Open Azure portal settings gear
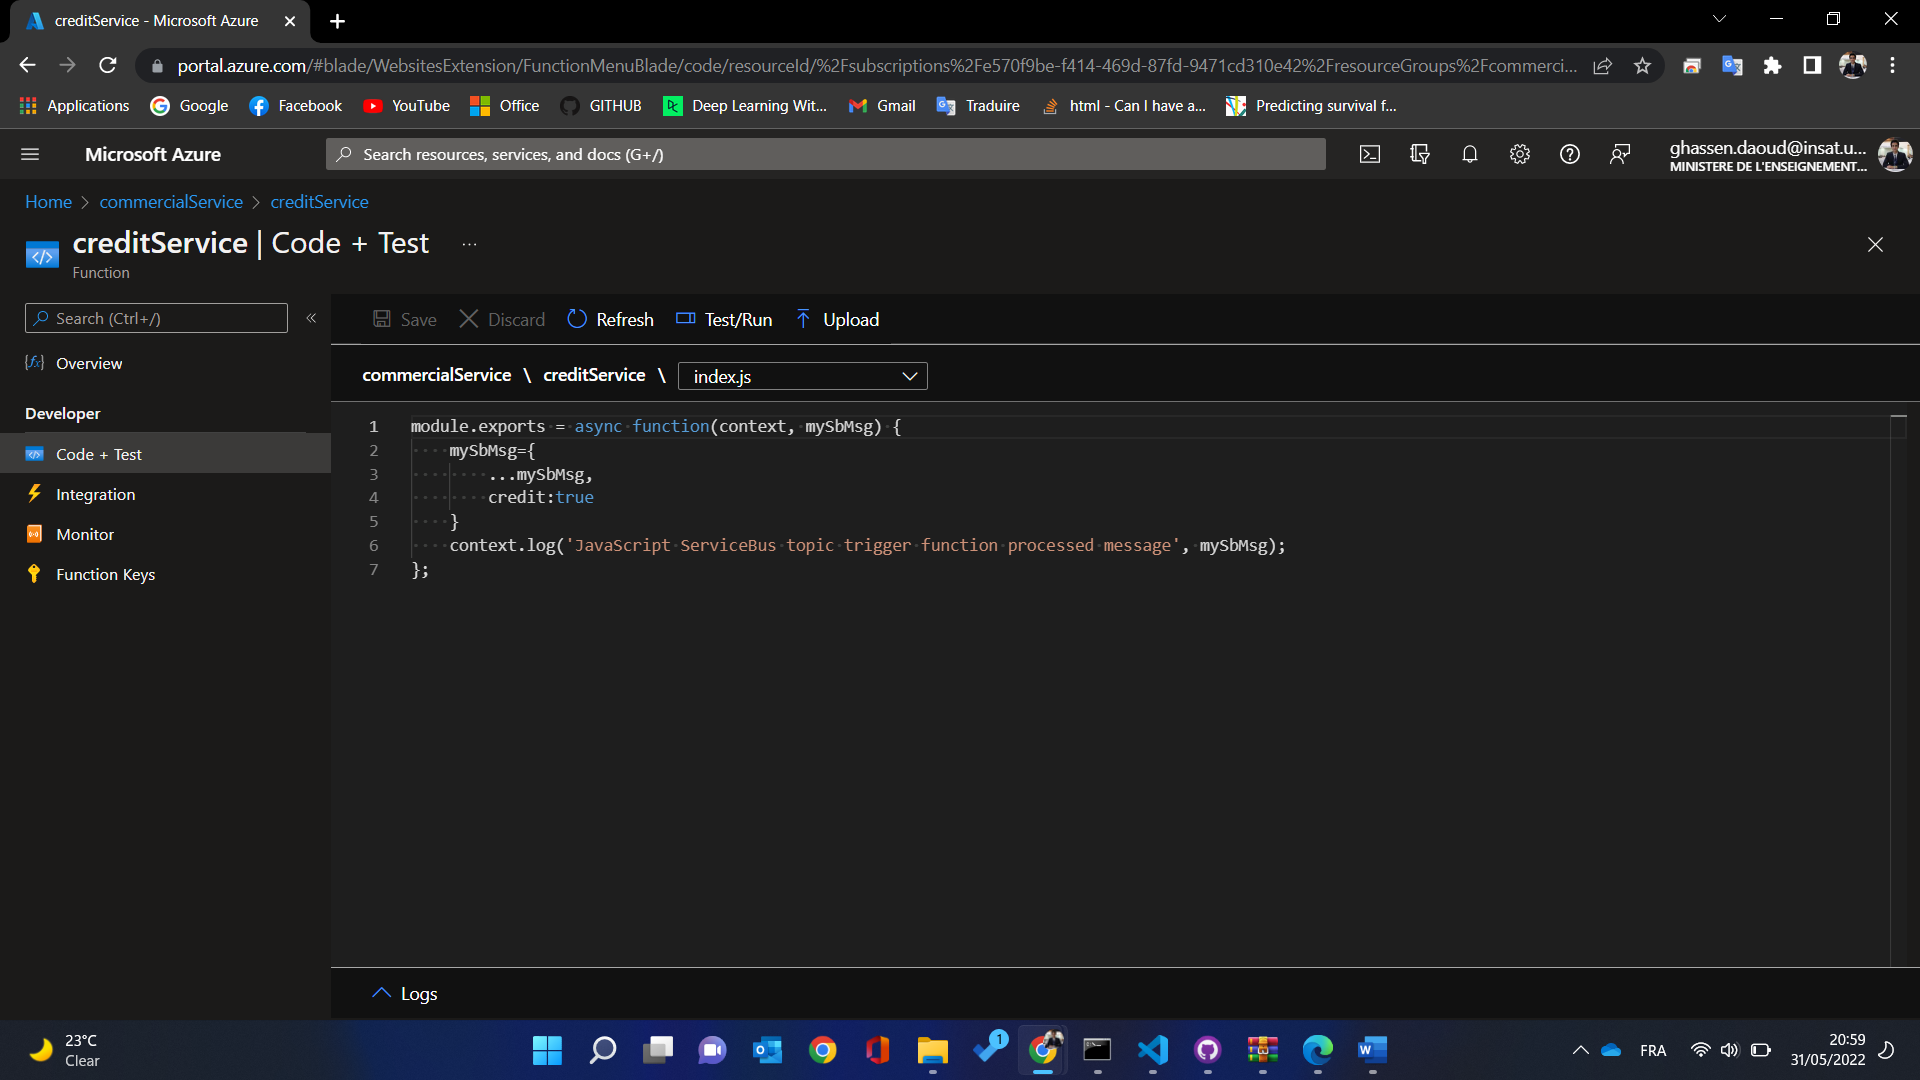 pos(1520,154)
